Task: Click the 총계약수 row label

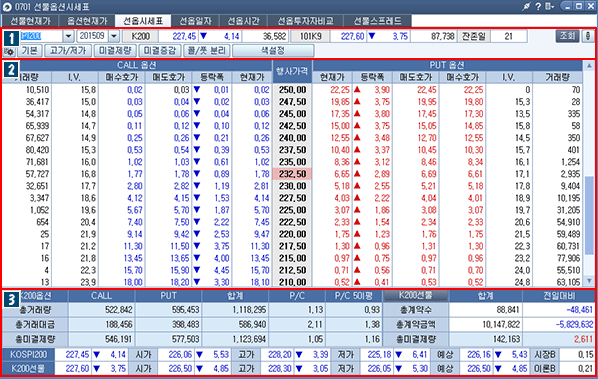Action: point(416,310)
